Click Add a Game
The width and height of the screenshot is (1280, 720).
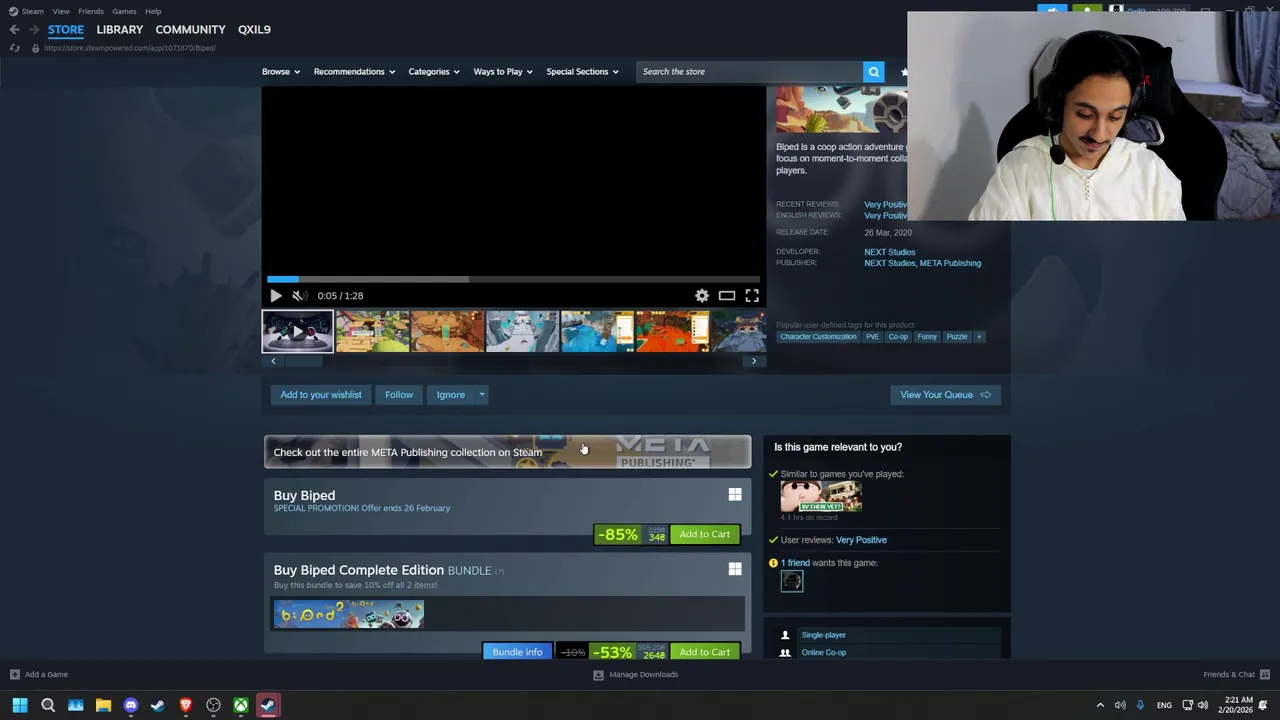click(x=39, y=674)
